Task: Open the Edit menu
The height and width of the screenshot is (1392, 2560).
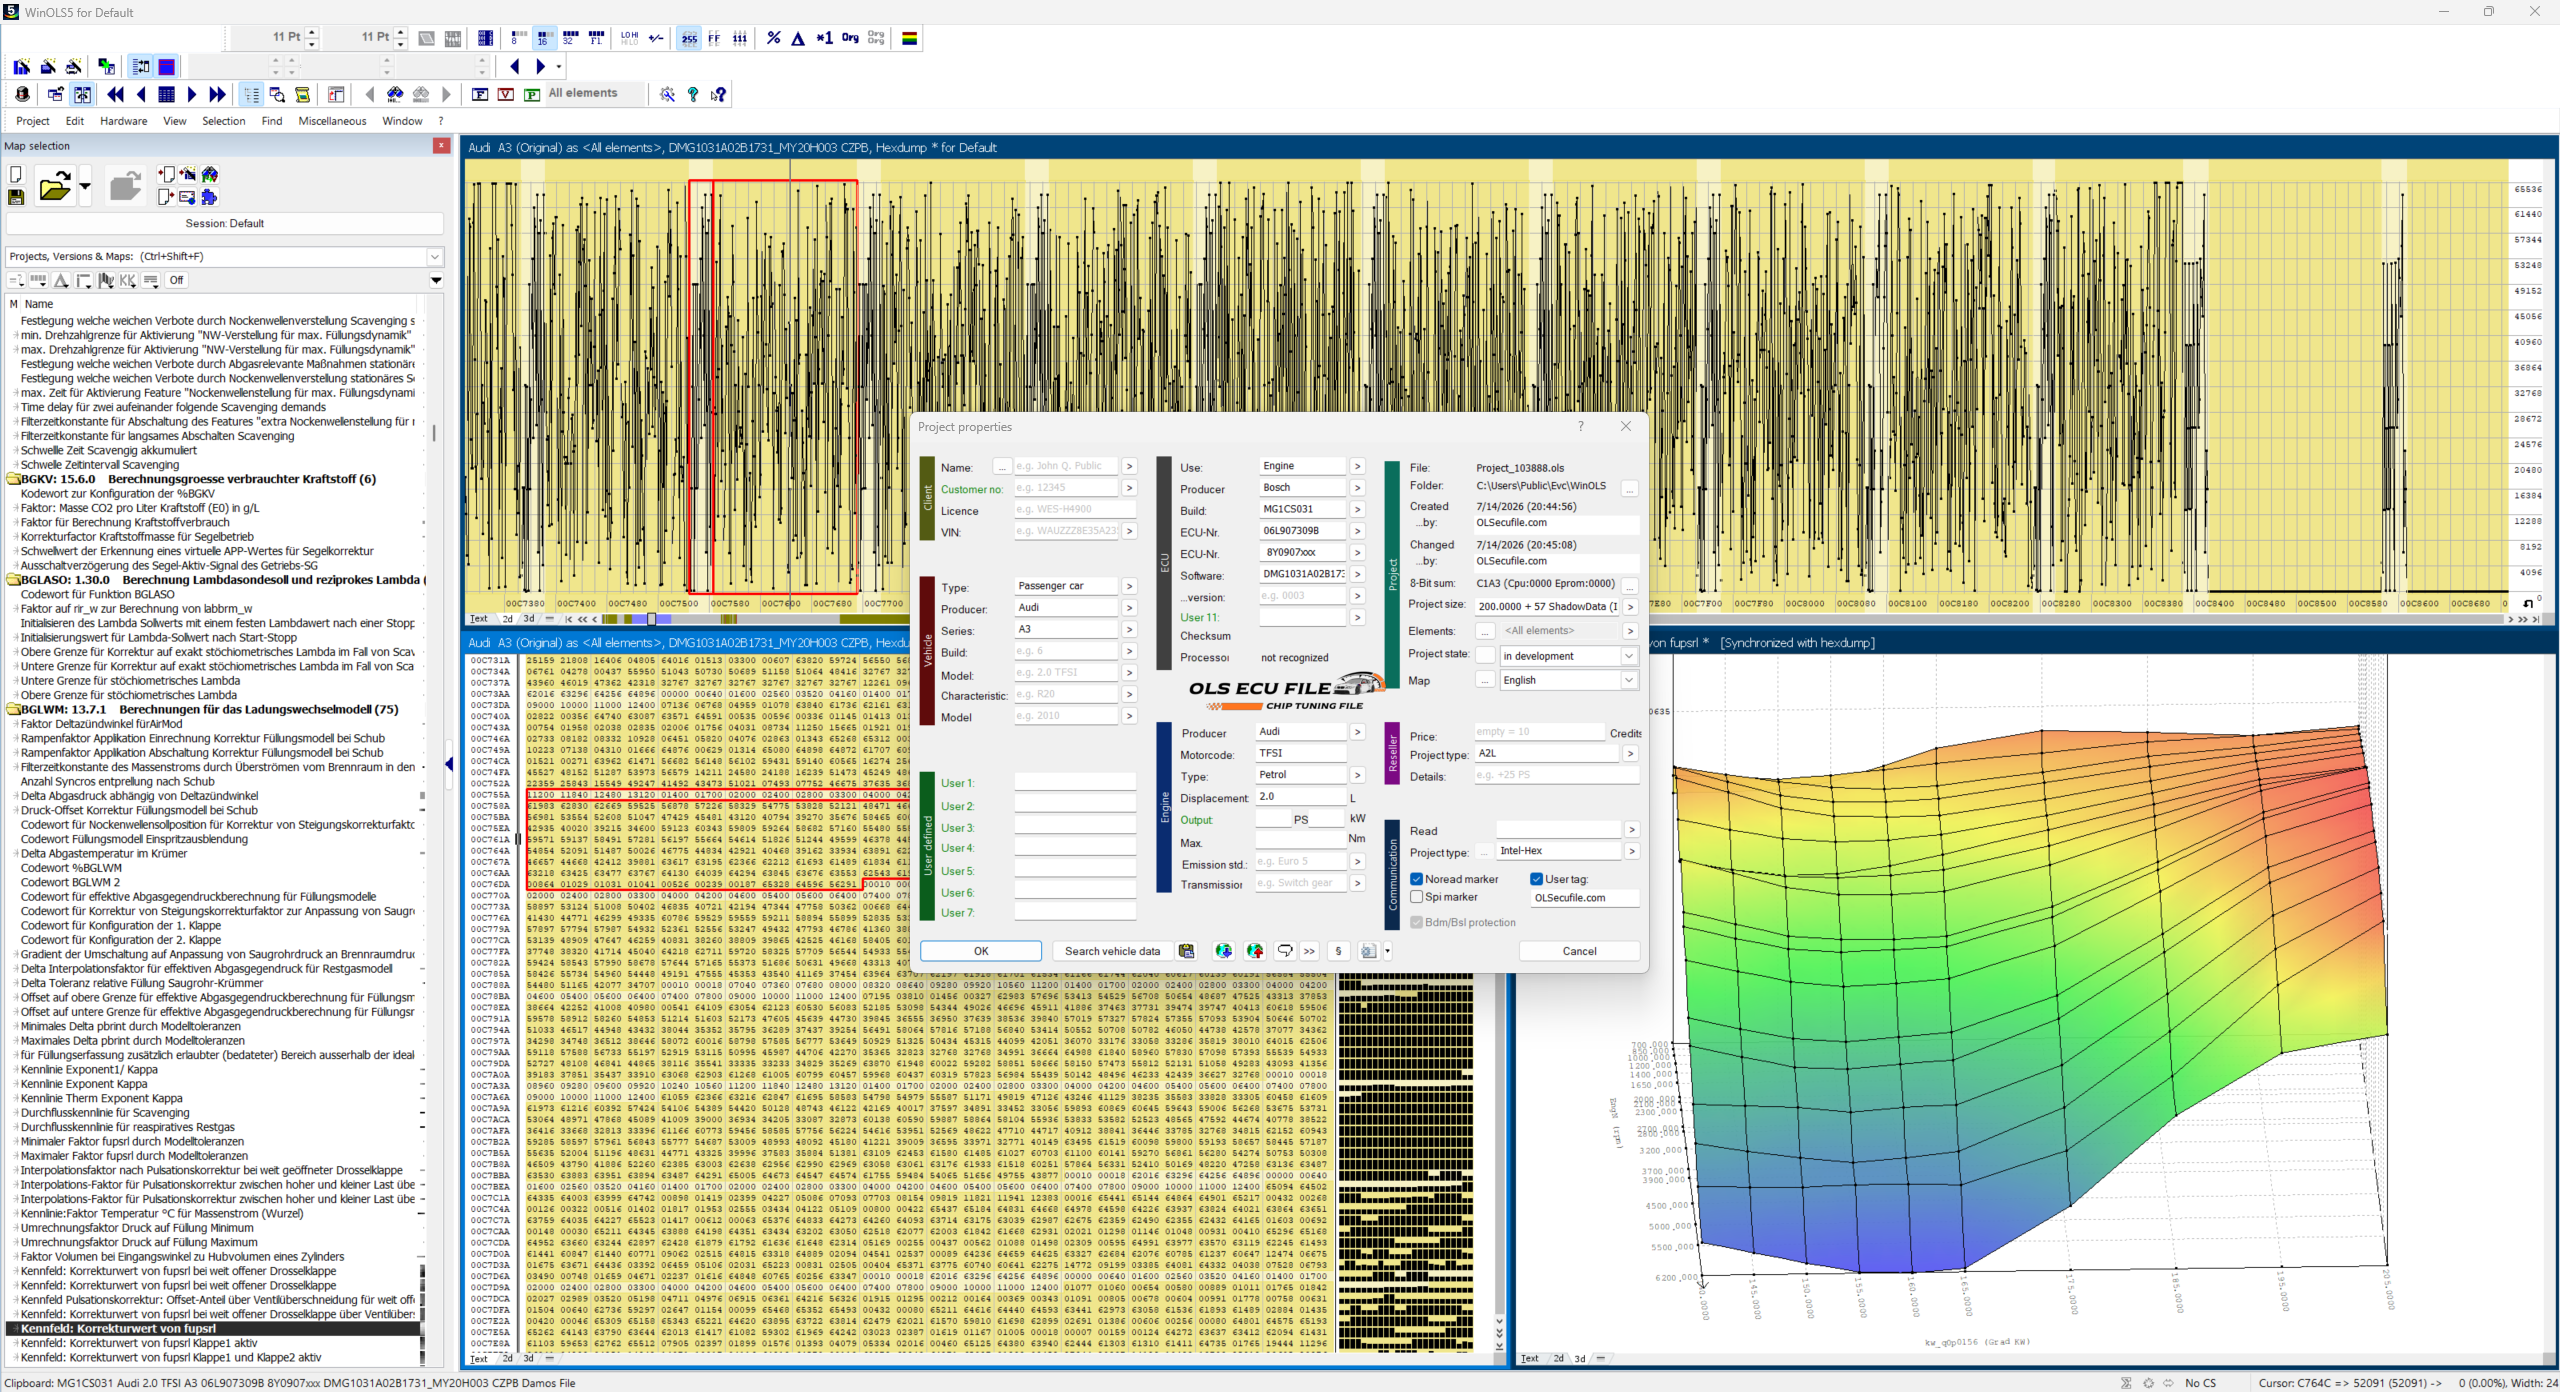Action: [75, 121]
